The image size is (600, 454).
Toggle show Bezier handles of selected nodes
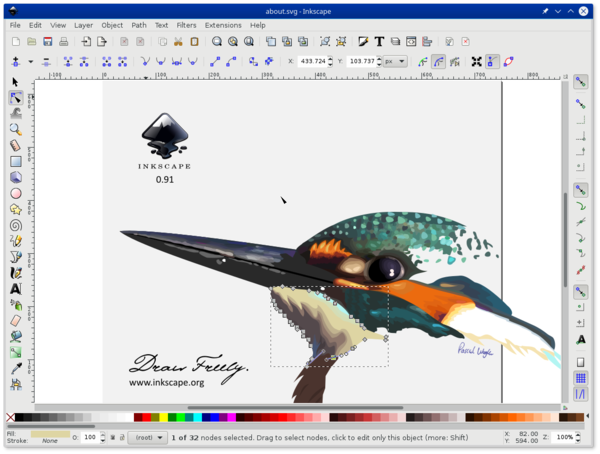pos(492,62)
